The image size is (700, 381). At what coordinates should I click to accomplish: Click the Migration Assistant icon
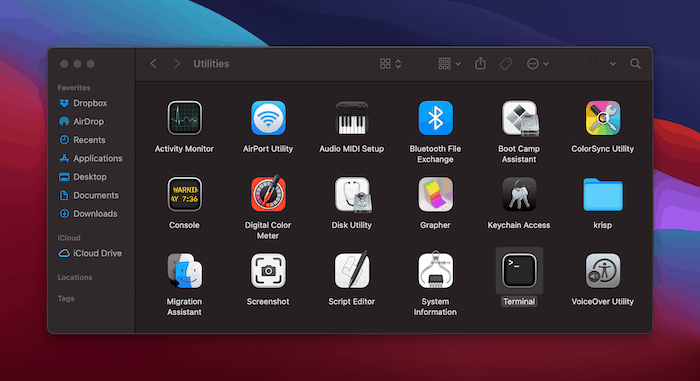point(184,271)
